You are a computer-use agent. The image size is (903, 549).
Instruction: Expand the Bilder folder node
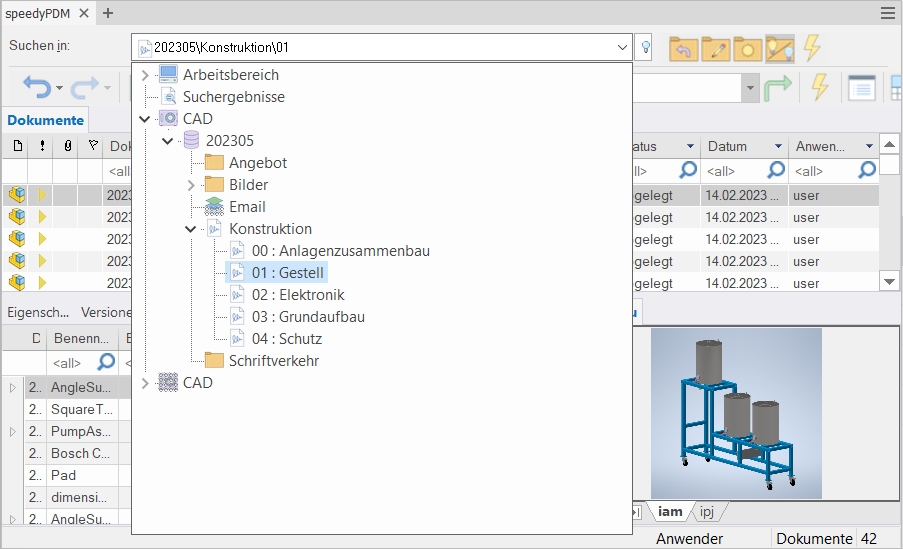pyautogui.click(x=191, y=185)
